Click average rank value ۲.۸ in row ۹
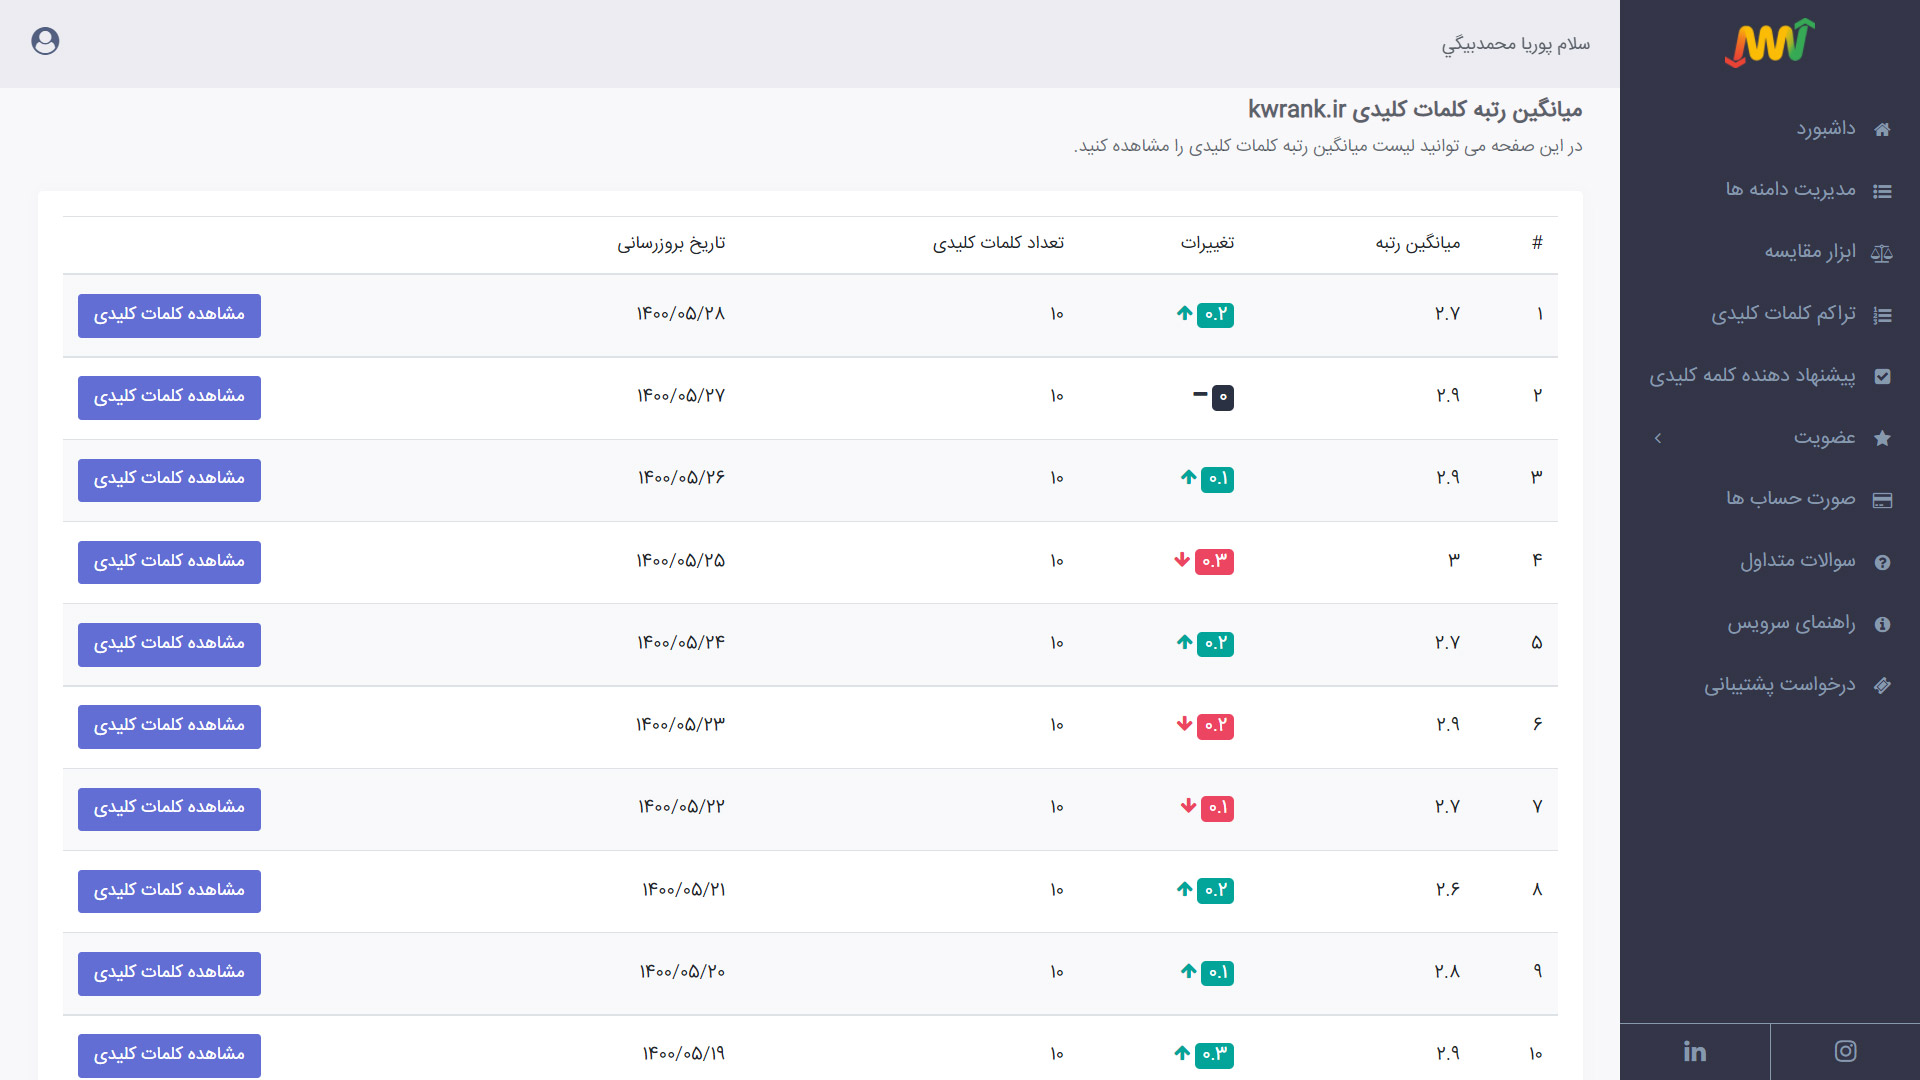The width and height of the screenshot is (1920, 1080). pyautogui.click(x=1447, y=972)
